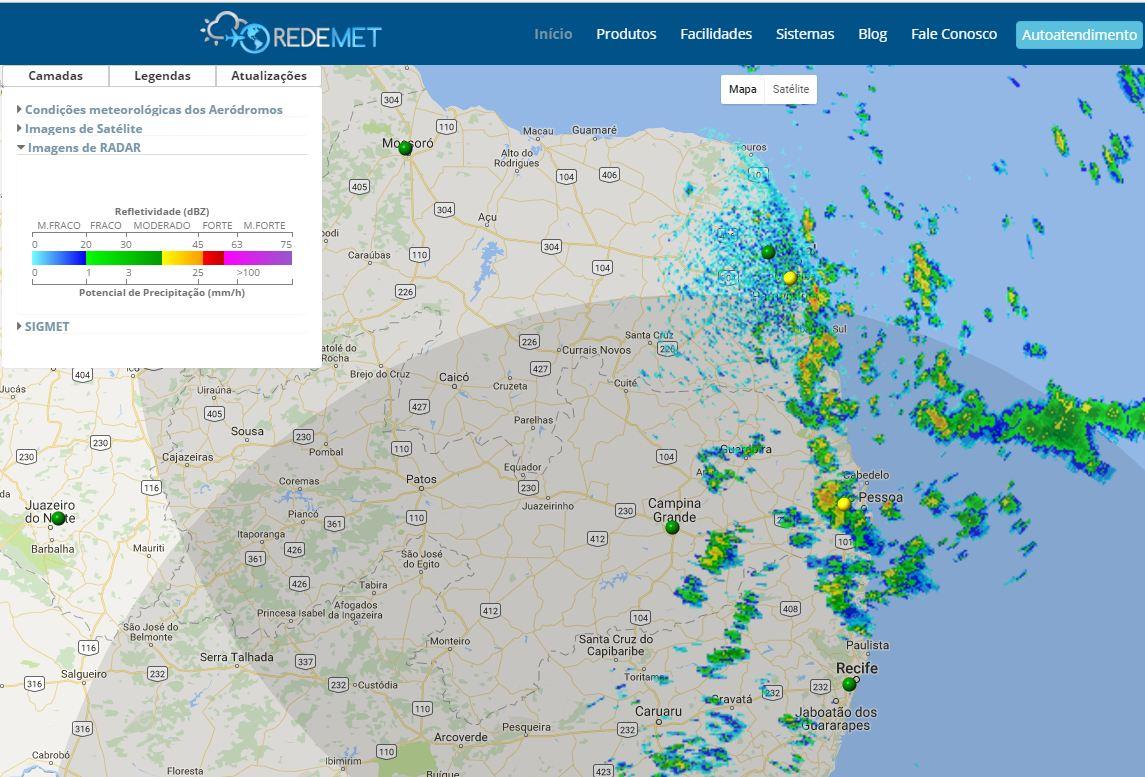Select the green aerodrome marker at Mossoró
Image resolution: width=1145 pixels, height=777 pixels.
click(x=405, y=148)
